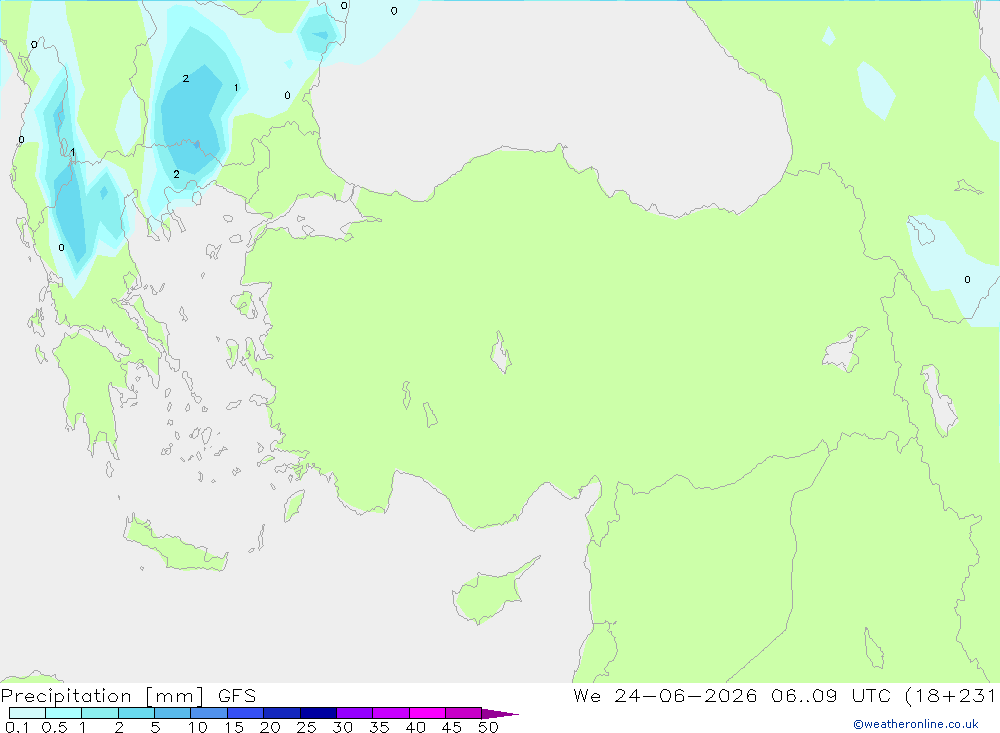This screenshot has height=733, width=1000.
Task: Click legend scale label "40"
Action: [x=415, y=727]
